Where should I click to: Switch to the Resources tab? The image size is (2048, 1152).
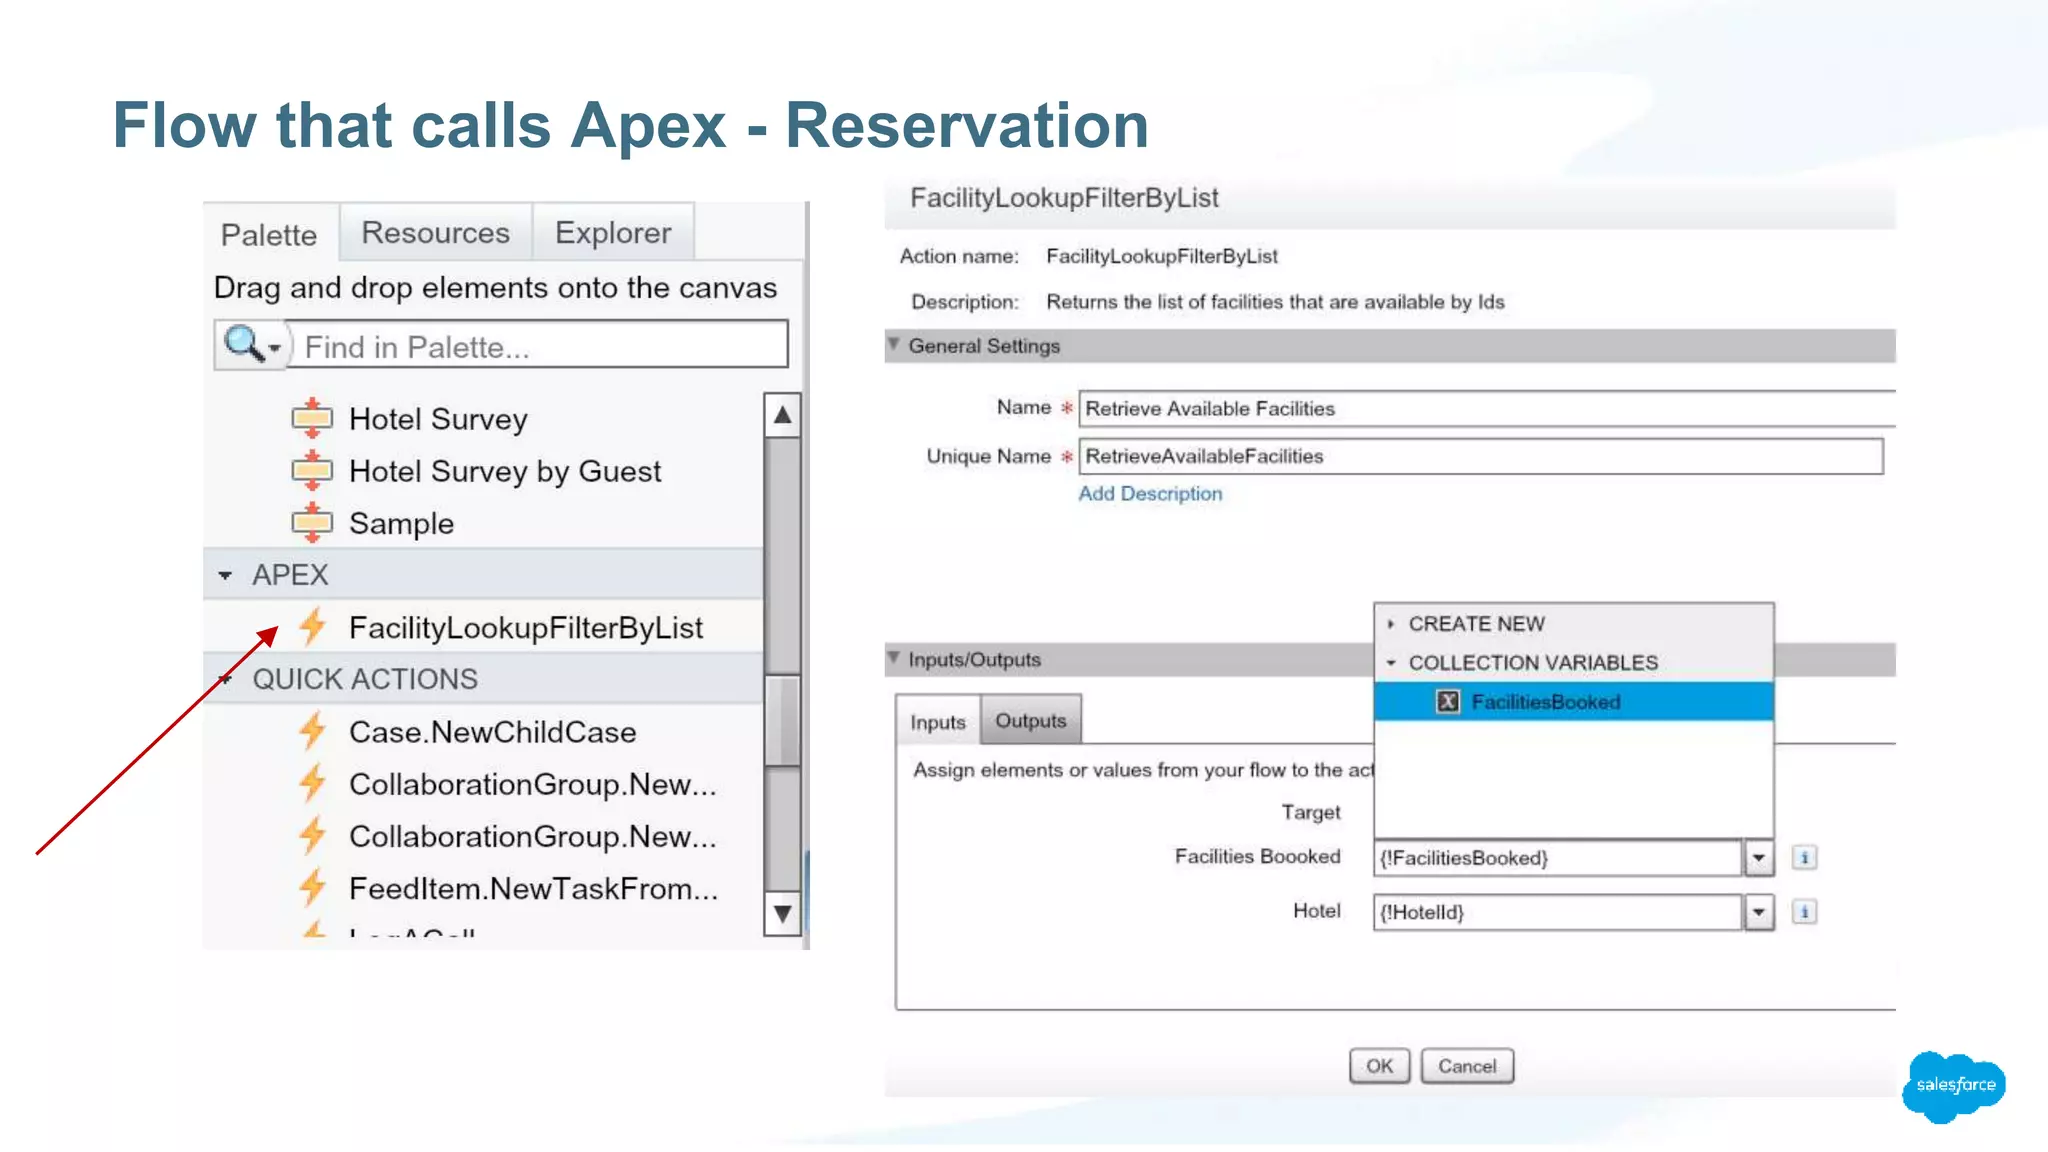tap(435, 232)
